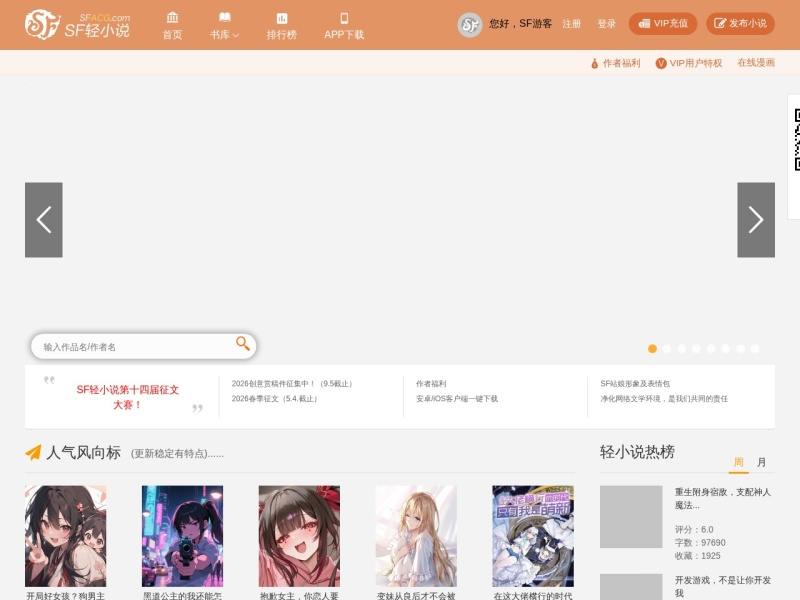Click the 人气风向标 paper plane icon
Screen dimensions: 800x600
click(x=33, y=452)
